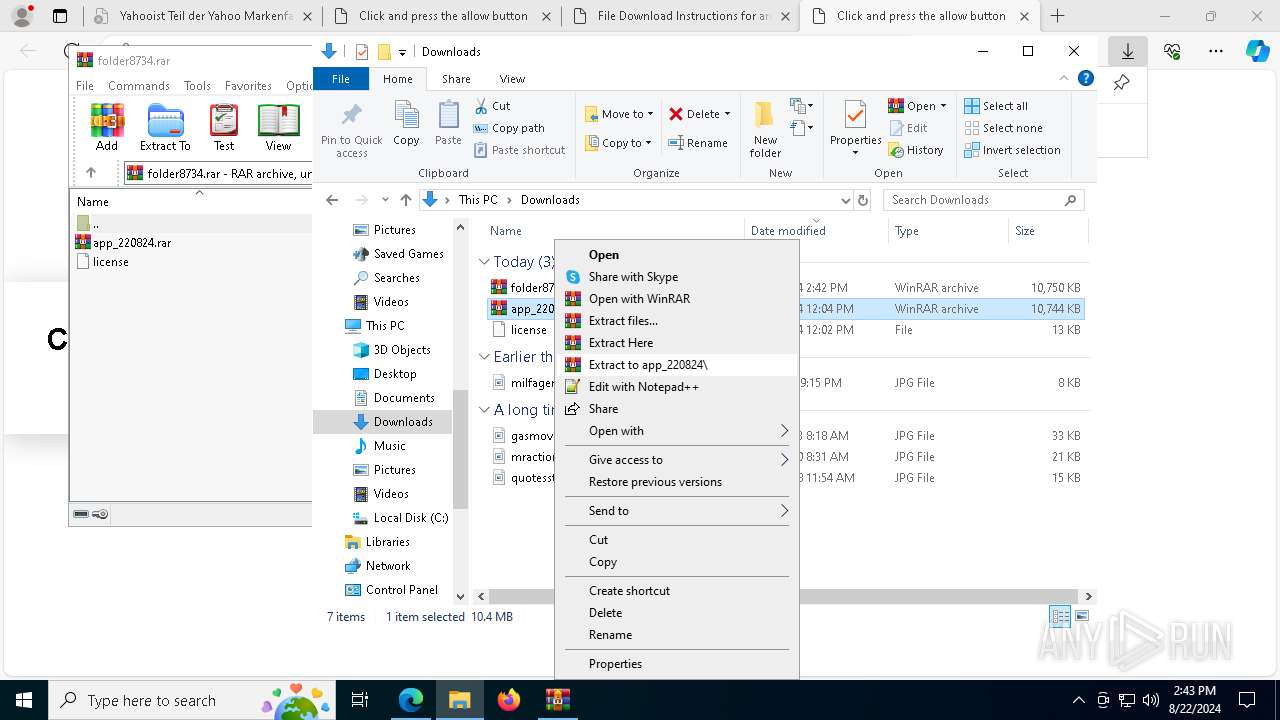Screen dimensions: 1280x720
Task: Collapse the Earlier this week group
Action: coord(484,357)
